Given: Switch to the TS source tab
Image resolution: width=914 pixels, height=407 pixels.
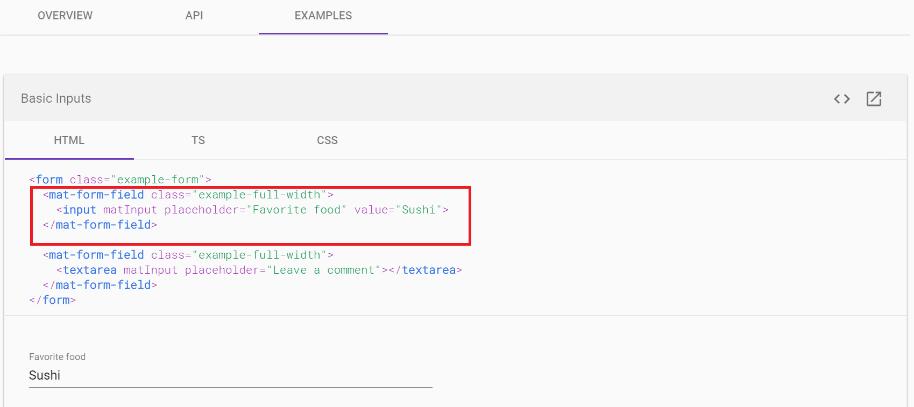Looking at the screenshot, I should click(198, 141).
